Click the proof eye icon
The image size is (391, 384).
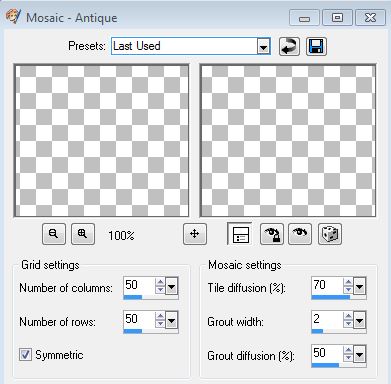click(300, 234)
